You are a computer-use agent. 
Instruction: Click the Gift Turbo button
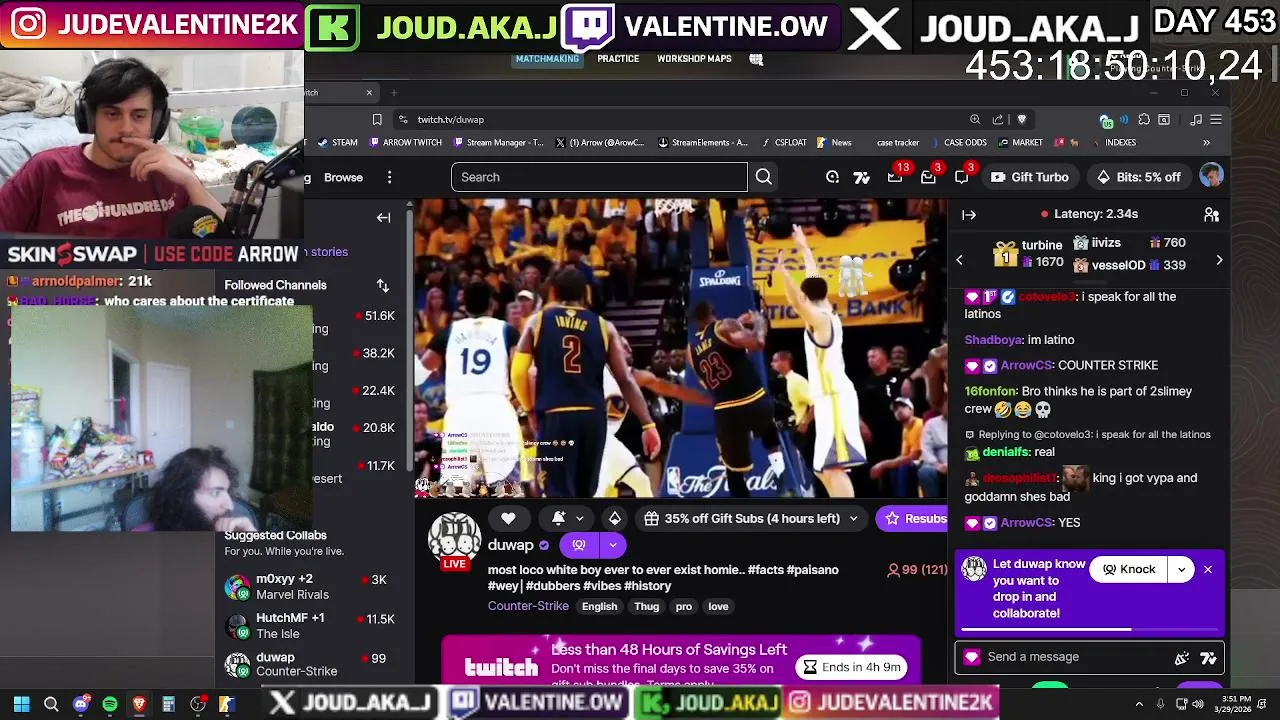point(1029,177)
